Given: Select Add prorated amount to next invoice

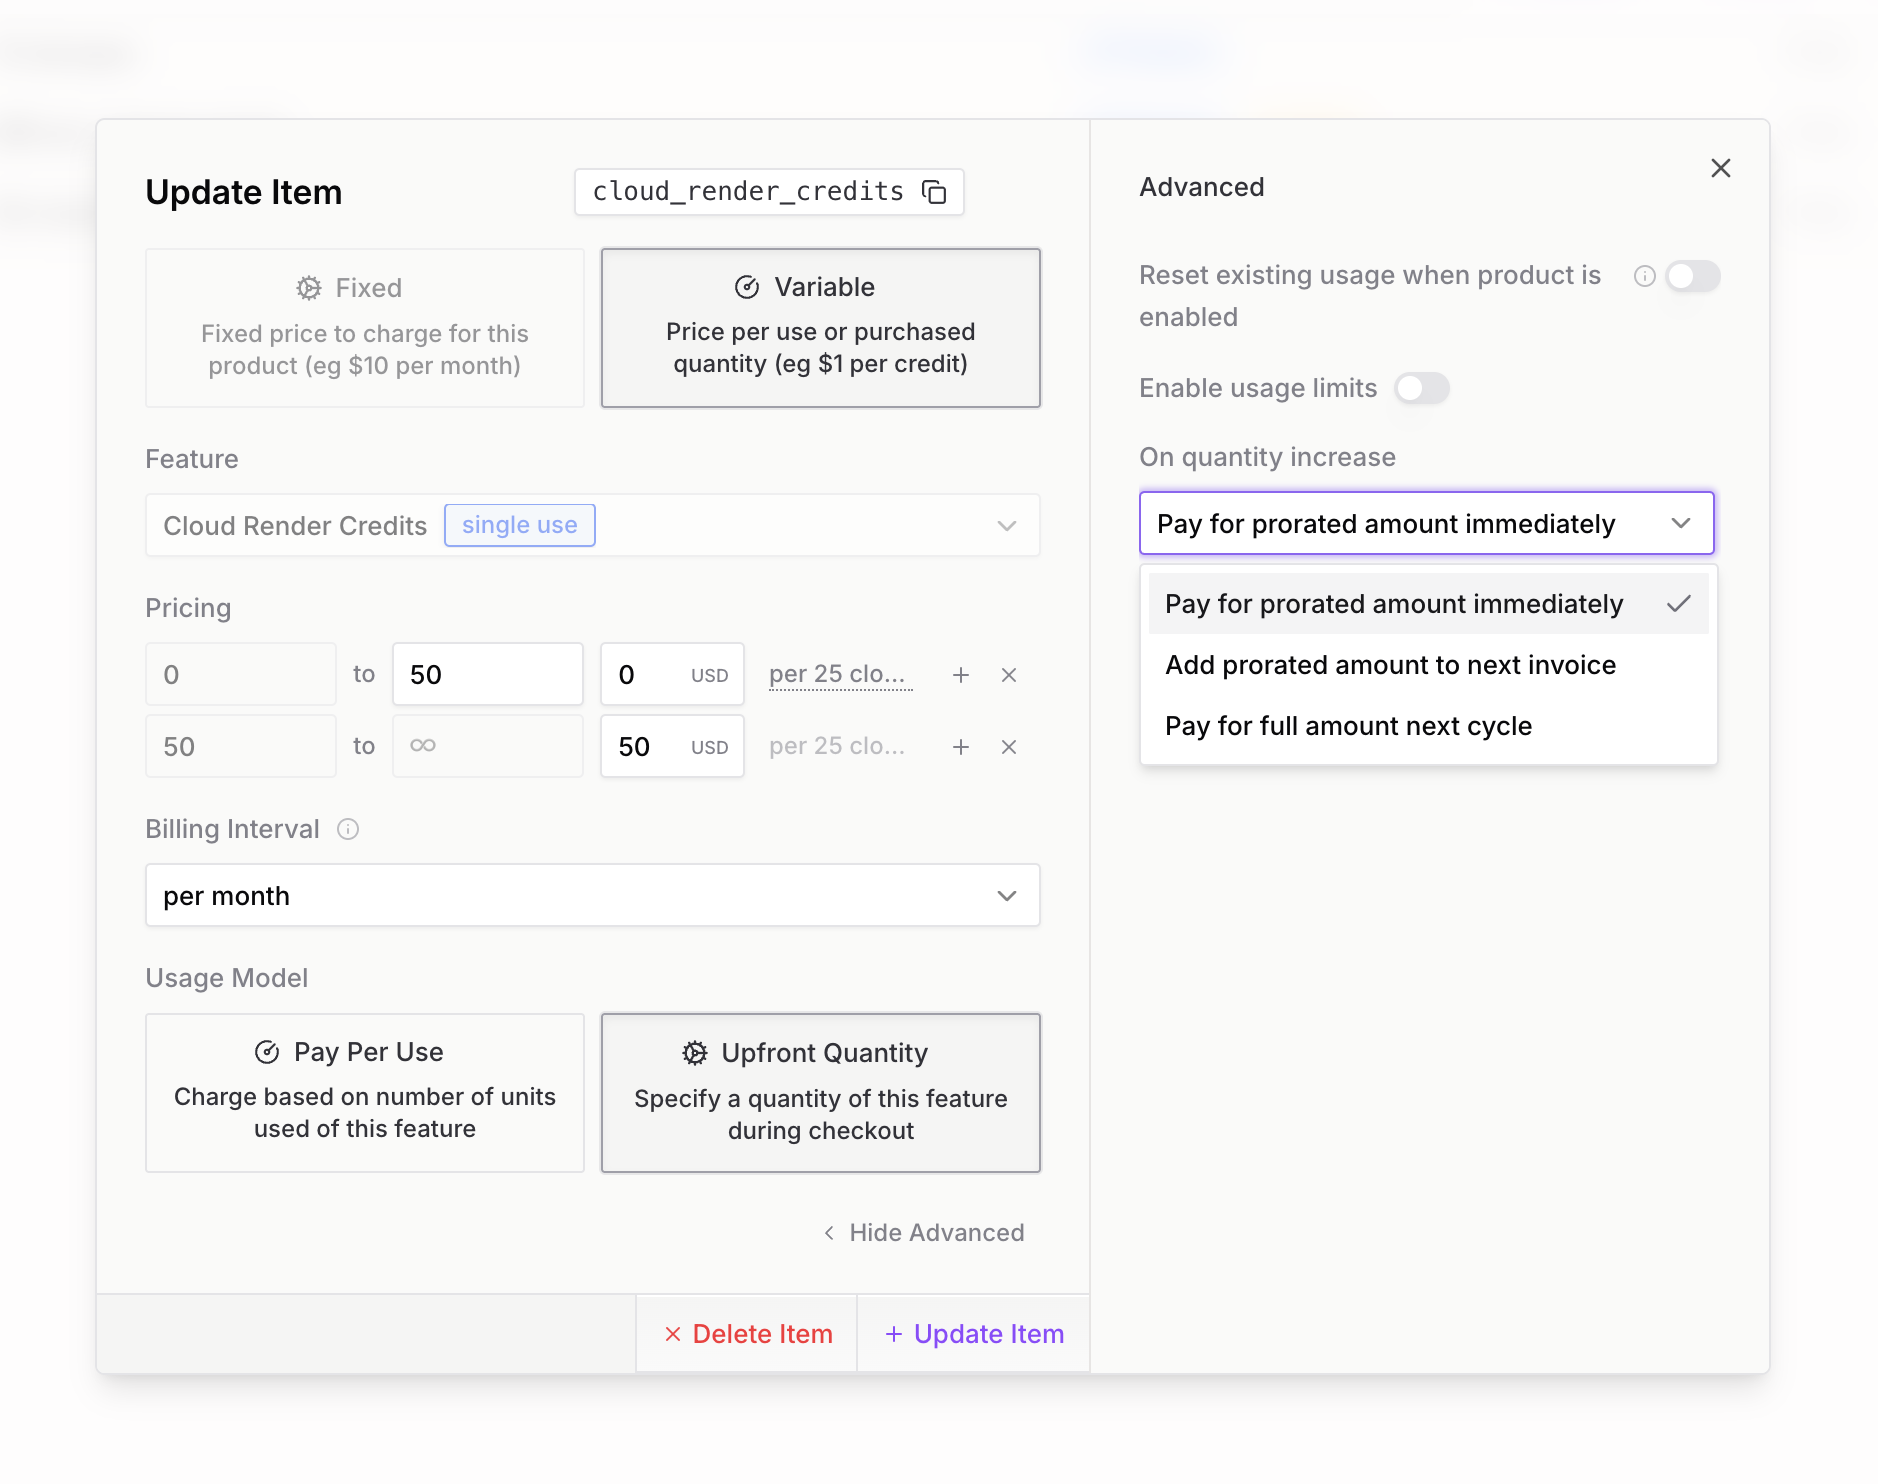Looking at the screenshot, I should (x=1390, y=665).
